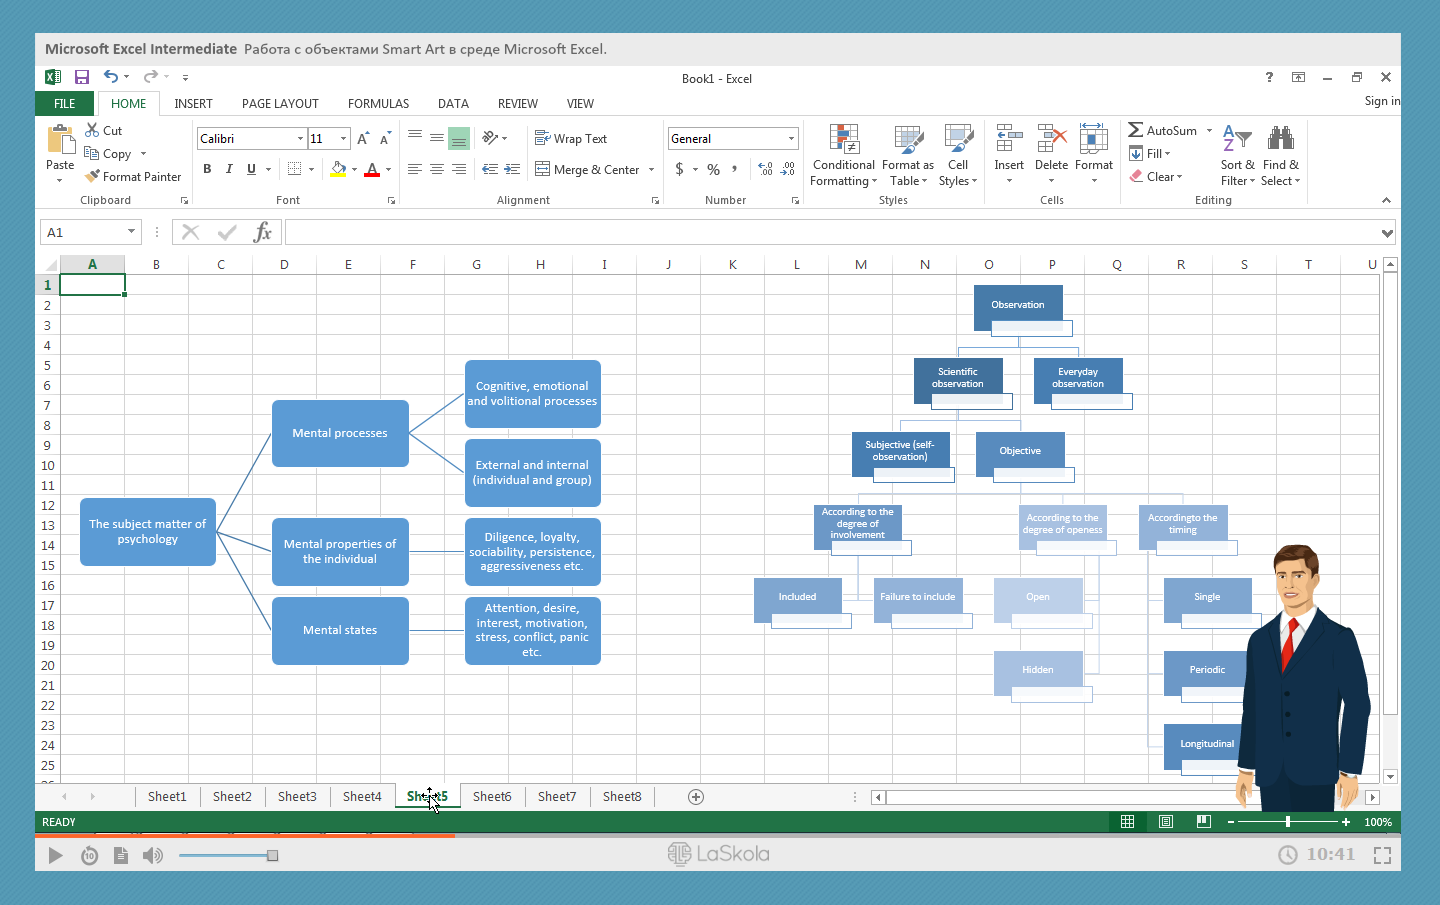This screenshot has width=1440, height=905.
Task: Click the Merge & Center button
Action: [587, 170]
